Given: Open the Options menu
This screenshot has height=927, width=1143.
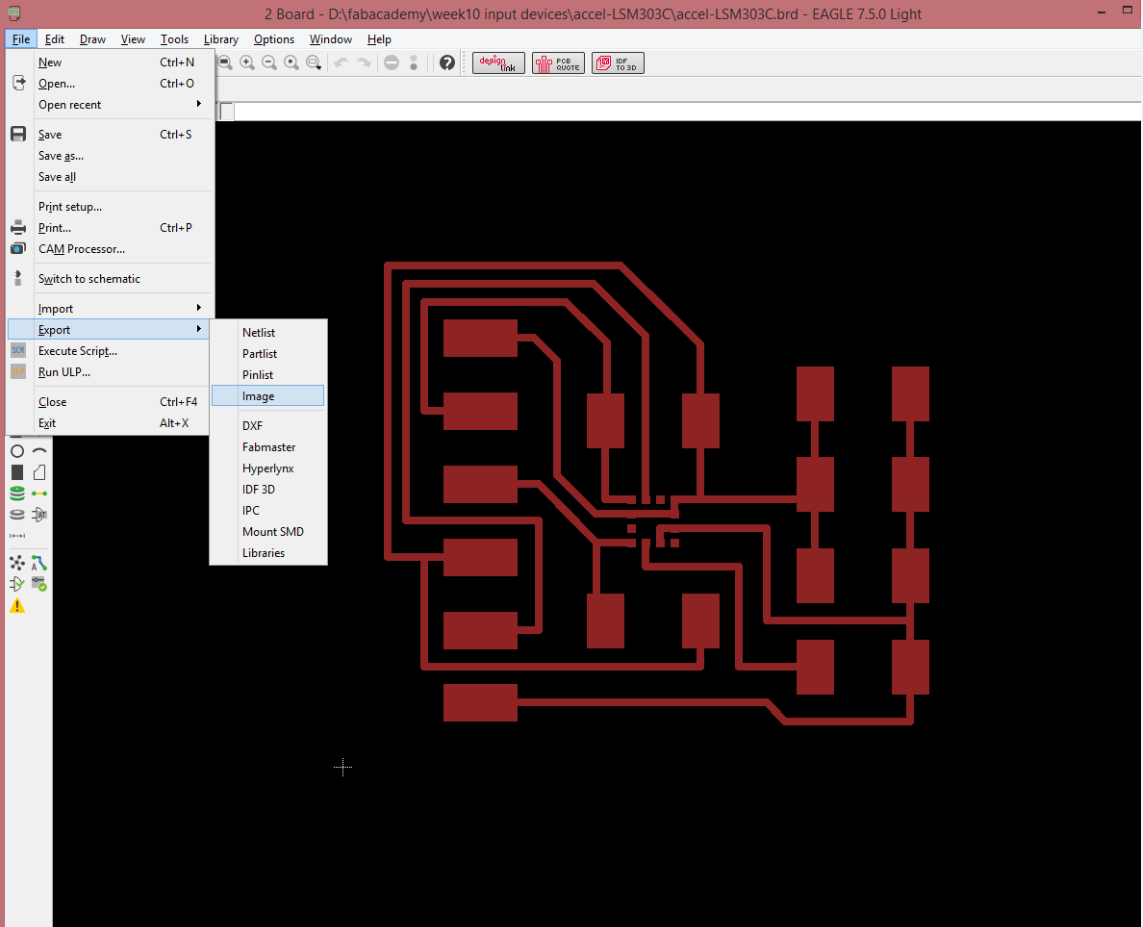Looking at the screenshot, I should (x=274, y=39).
